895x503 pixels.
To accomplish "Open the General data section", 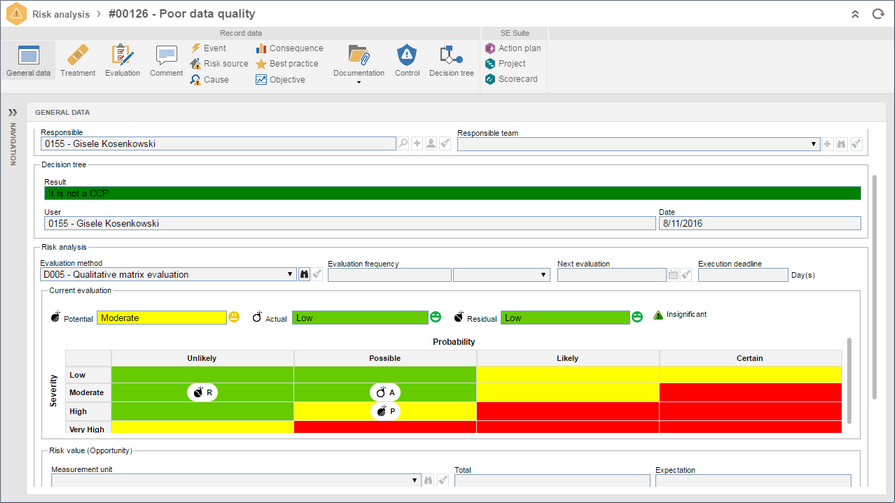I will 29,61.
